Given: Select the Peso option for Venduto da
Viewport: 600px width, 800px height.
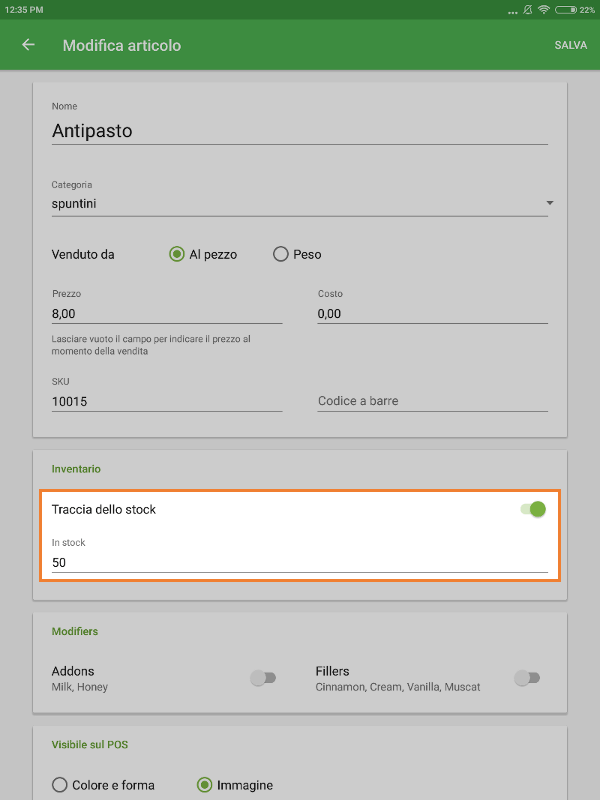Looking at the screenshot, I should click(x=281, y=254).
